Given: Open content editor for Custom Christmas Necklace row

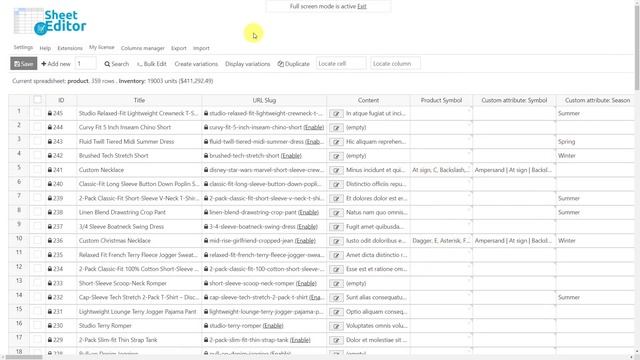Looking at the screenshot, I should (336, 241).
